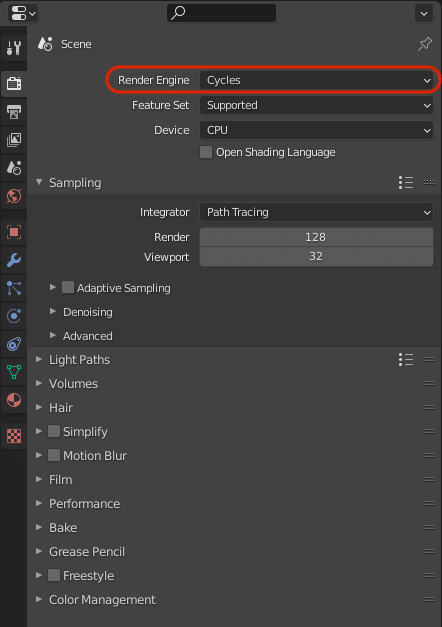Open the Device dropdown

pyautogui.click(x=316, y=130)
